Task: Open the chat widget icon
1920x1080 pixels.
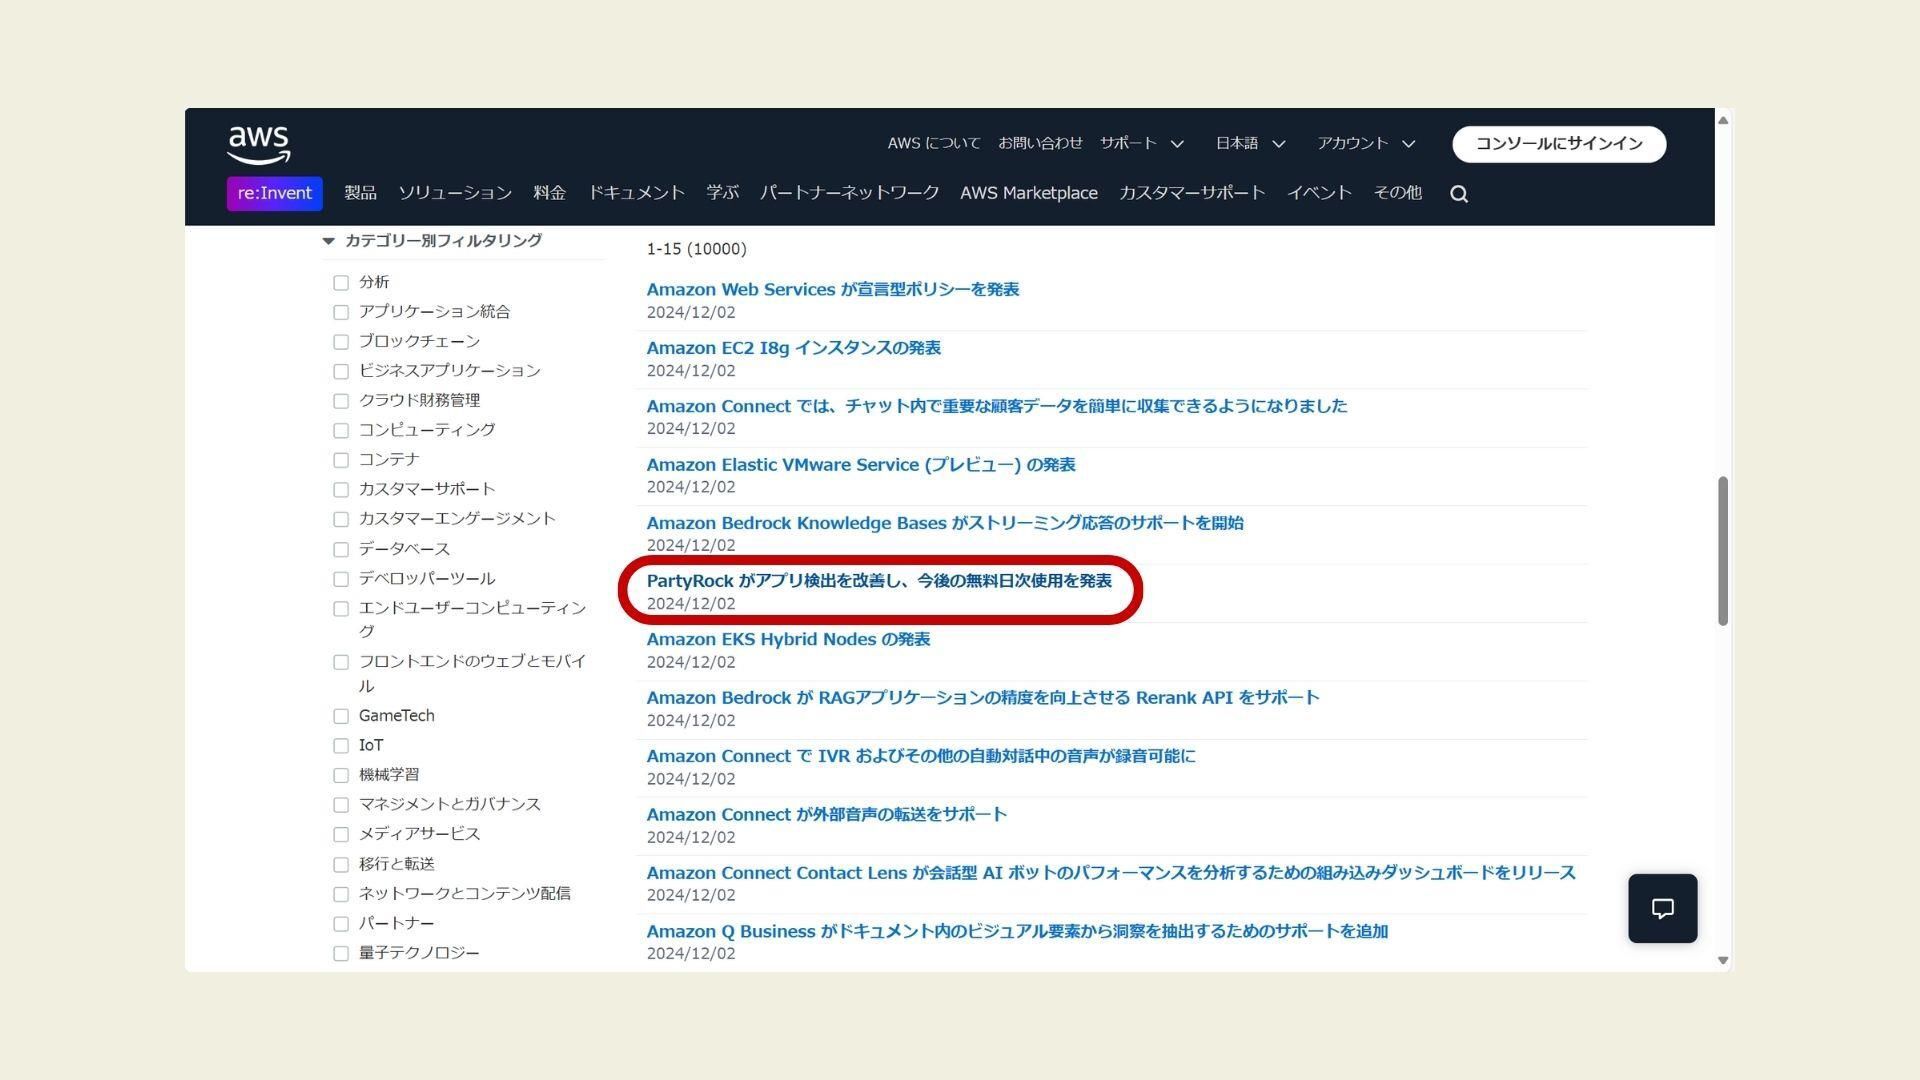Action: coord(1662,908)
